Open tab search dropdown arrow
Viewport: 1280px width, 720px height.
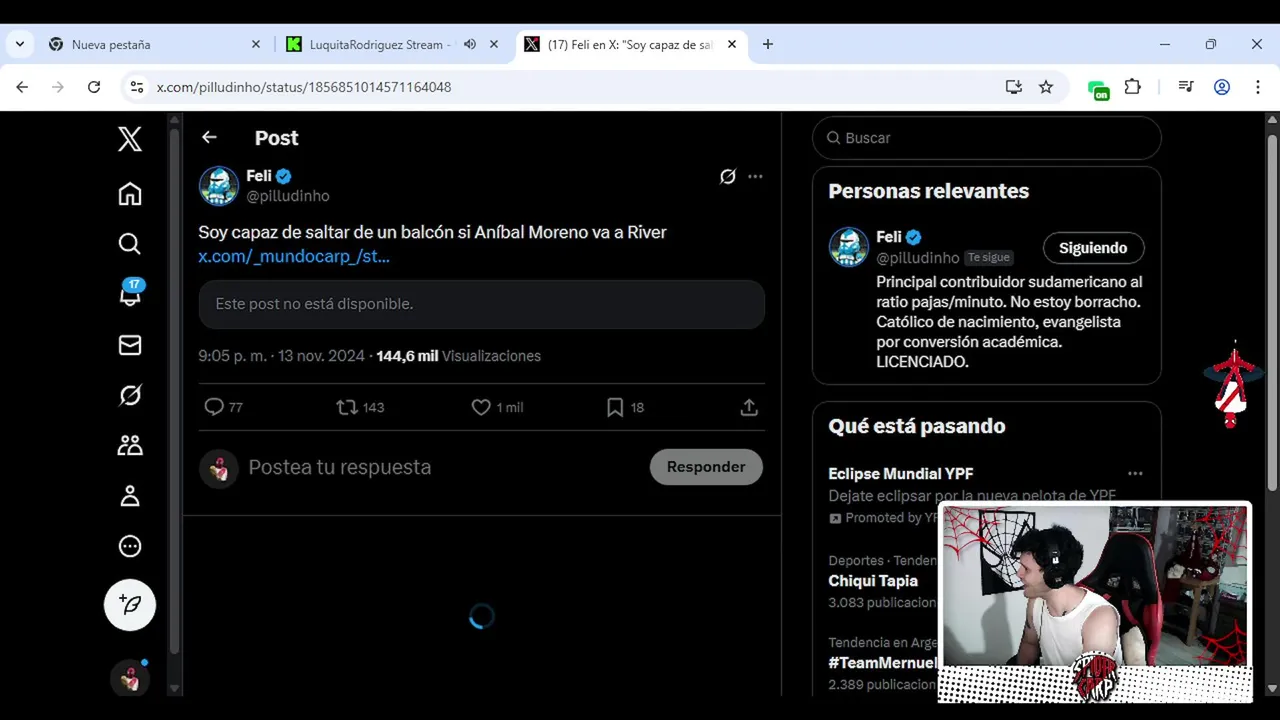pos(20,45)
